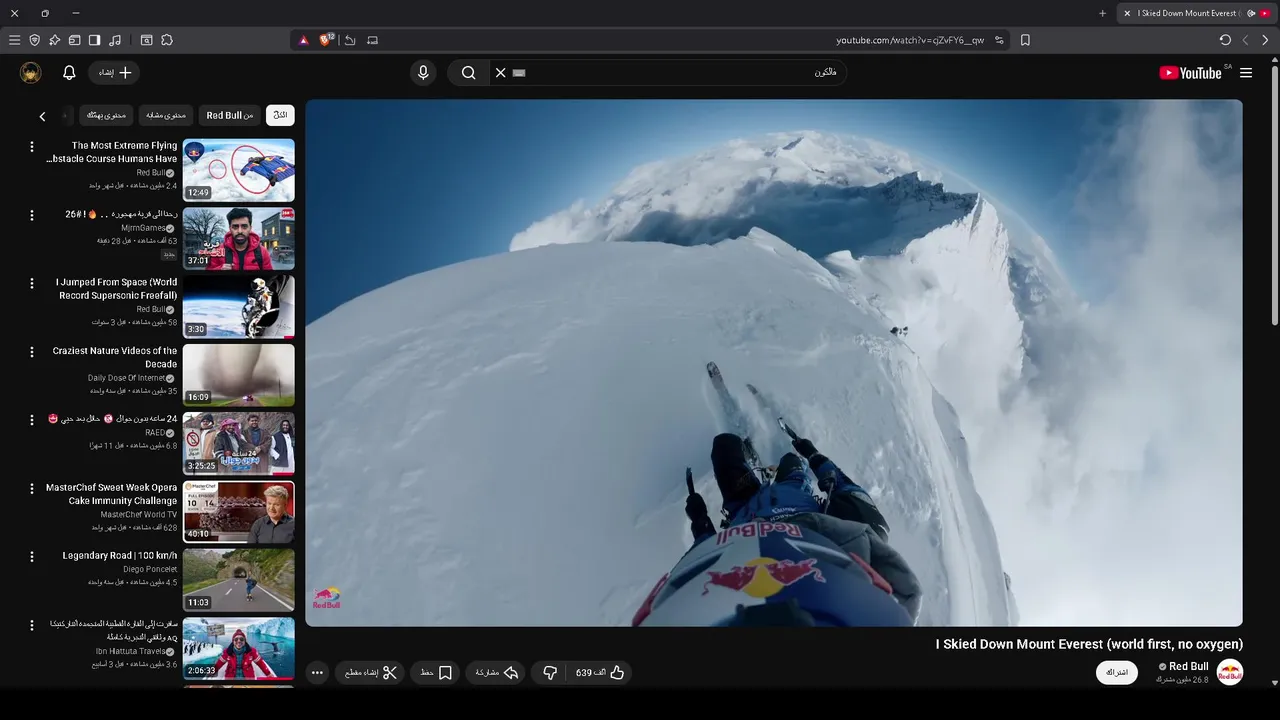Open the Leo AI sparkle icon
Image resolution: width=1280 pixels, height=720 pixels.
[54, 40]
